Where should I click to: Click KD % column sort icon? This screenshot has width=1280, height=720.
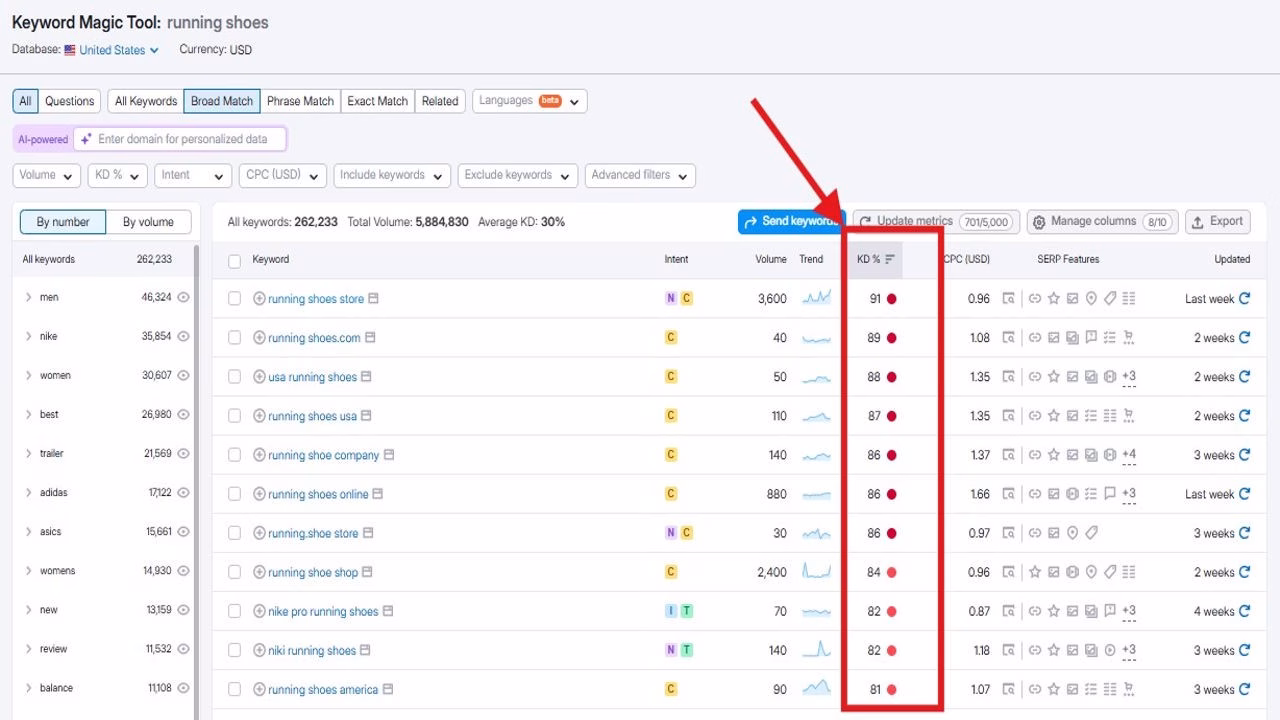pyautogui.click(x=890, y=259)
